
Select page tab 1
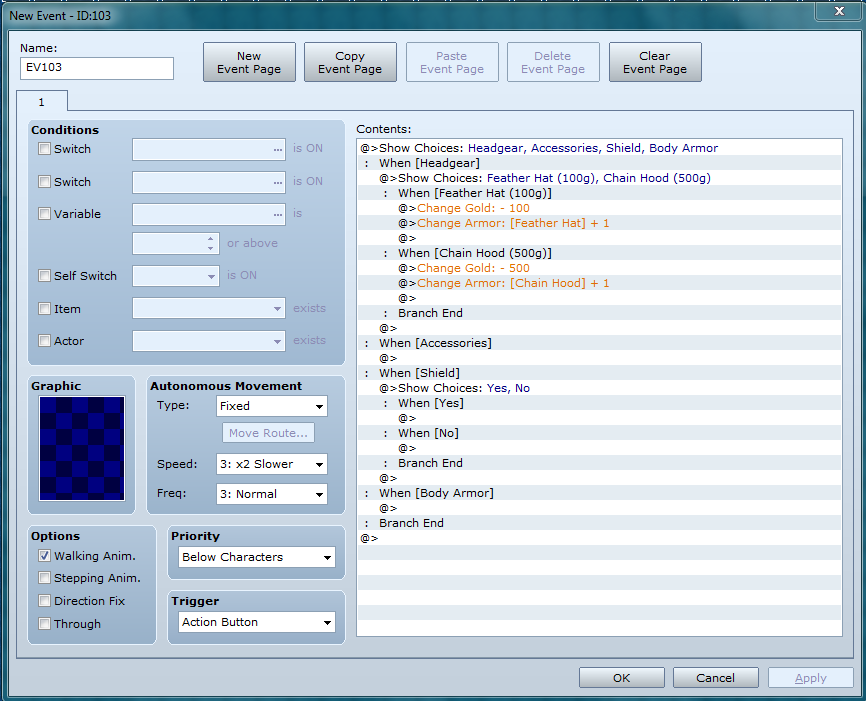point(42,102)
